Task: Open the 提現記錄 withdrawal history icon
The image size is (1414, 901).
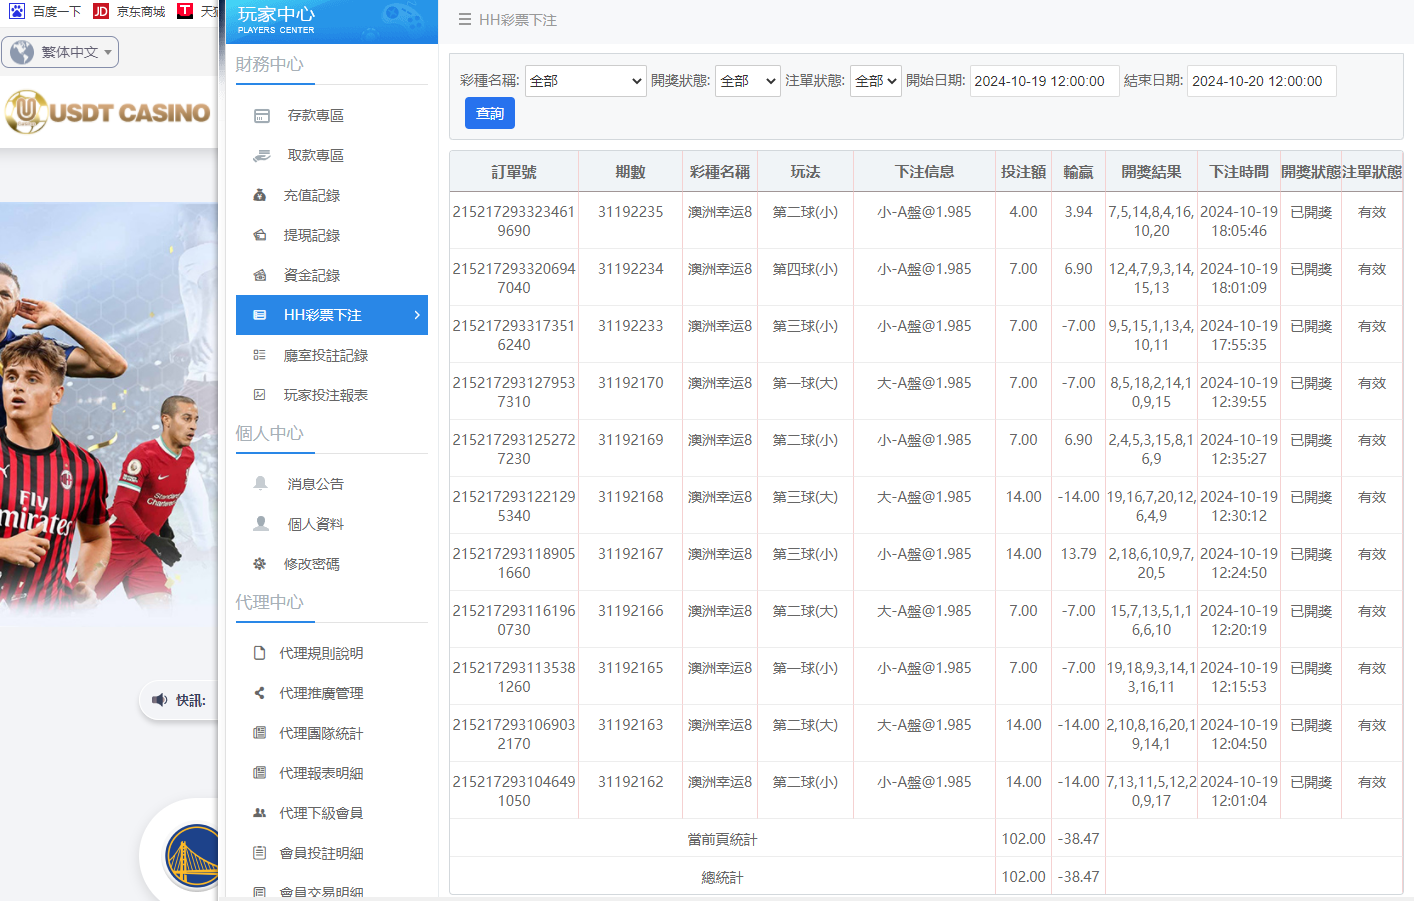Action: 261,235
